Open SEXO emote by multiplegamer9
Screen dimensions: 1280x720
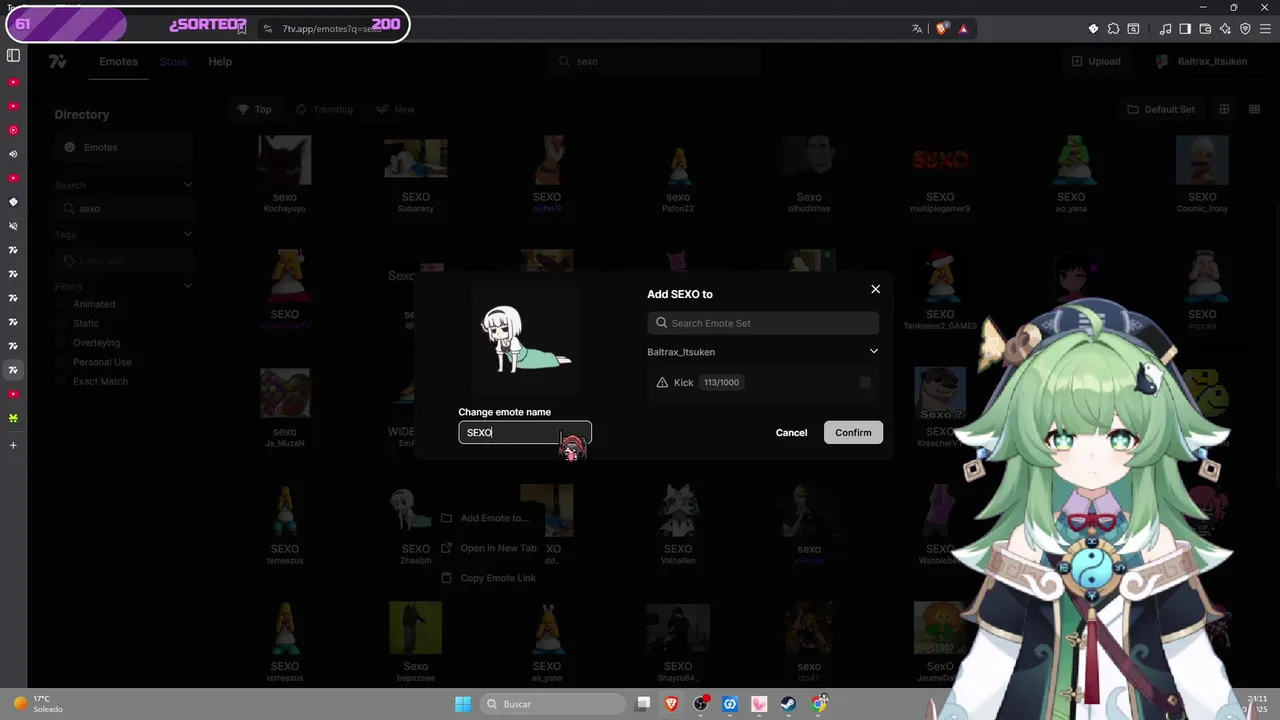(x=940, y=159)
